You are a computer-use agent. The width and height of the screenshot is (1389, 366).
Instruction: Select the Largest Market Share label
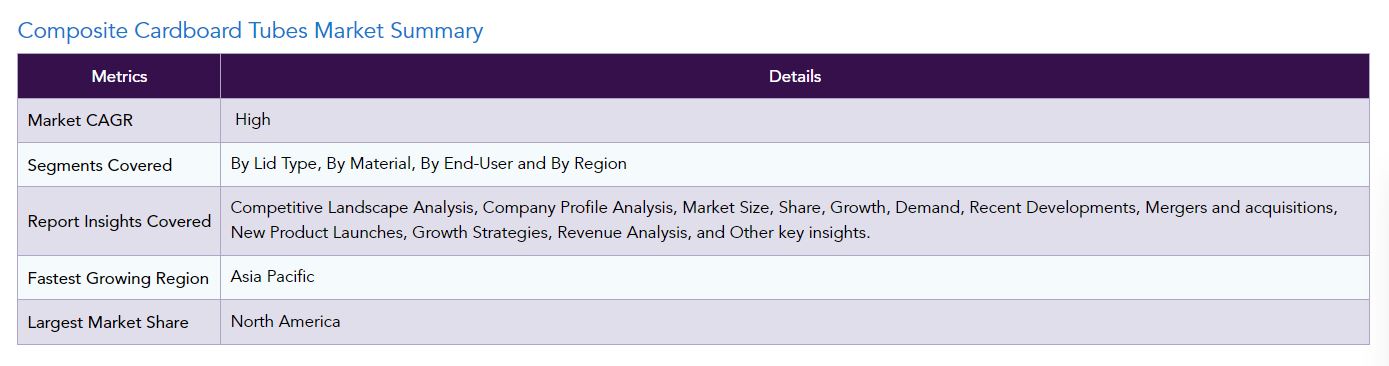coord(108,322)
